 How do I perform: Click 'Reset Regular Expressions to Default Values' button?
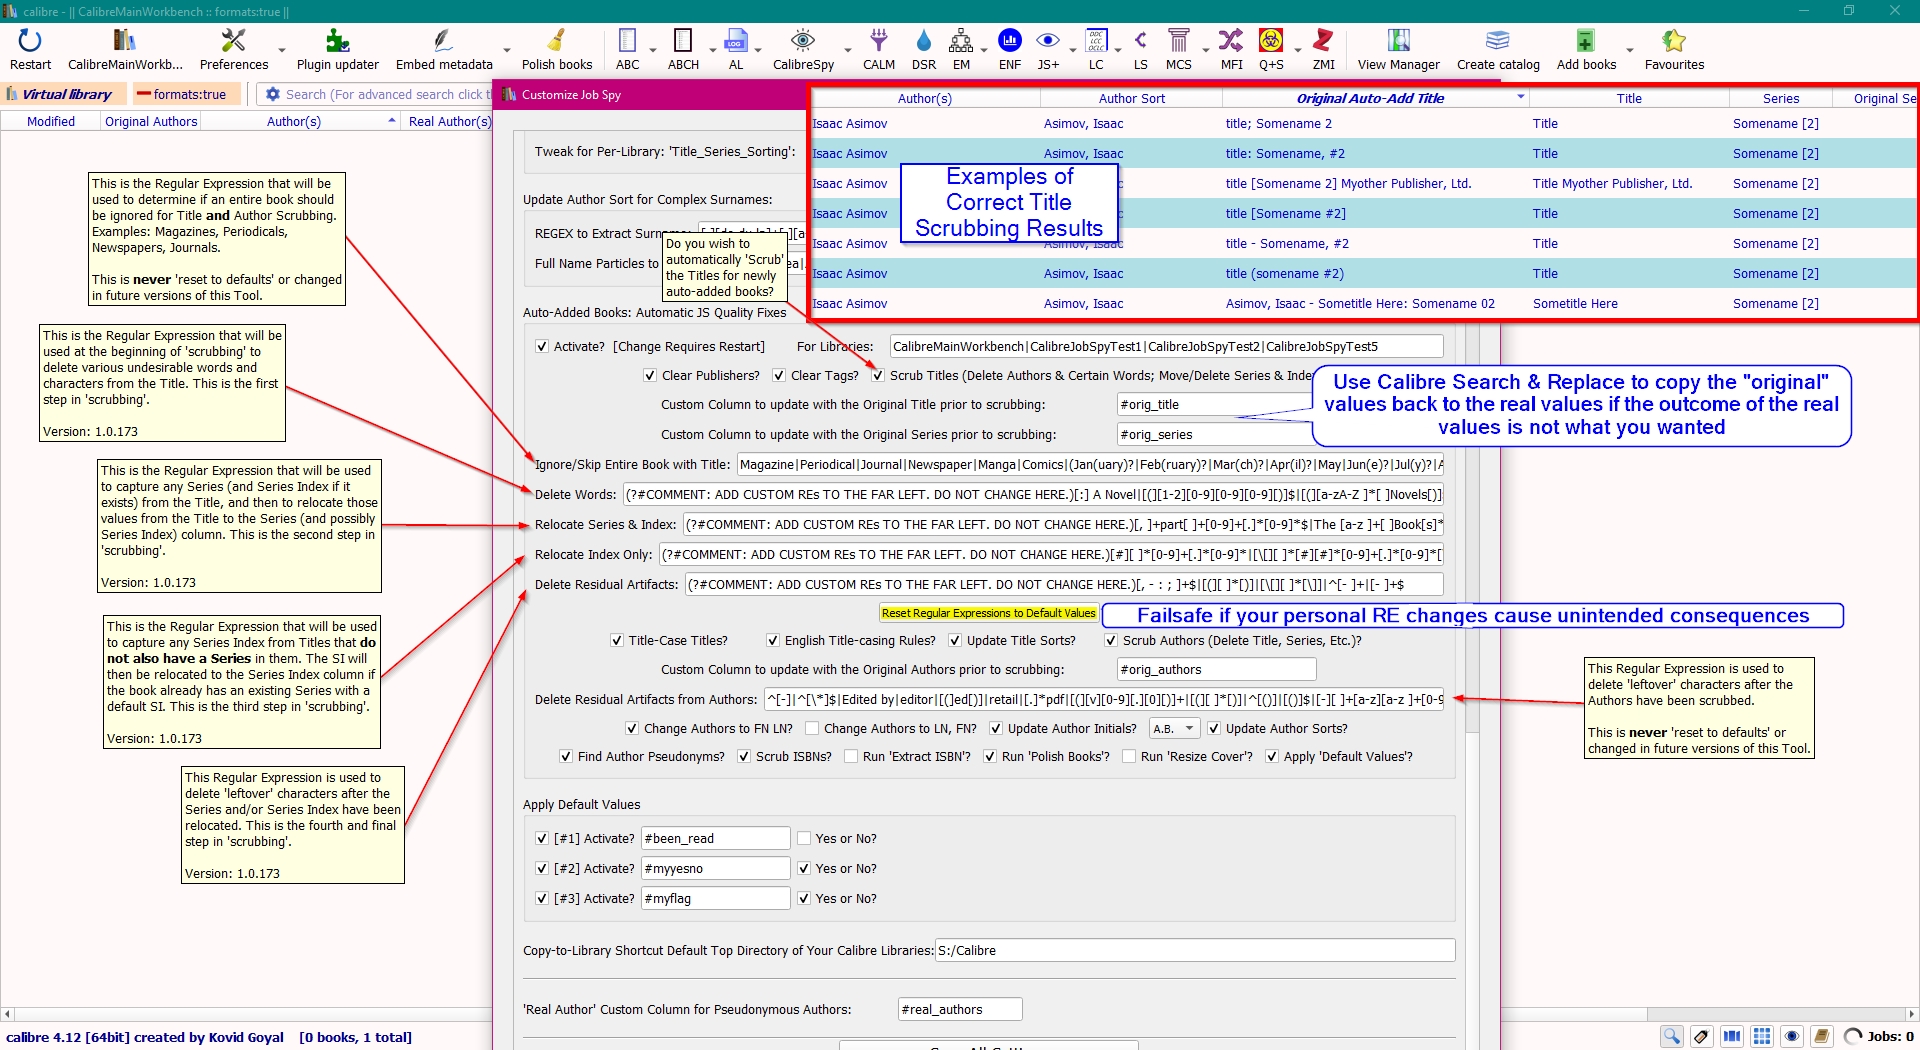(988, 613)
